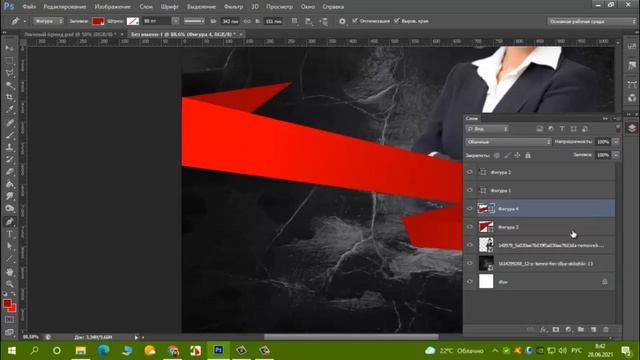640x360 pixels.
Task: Select the Фон layer thumbnail
Action: [x=486, y=282]
